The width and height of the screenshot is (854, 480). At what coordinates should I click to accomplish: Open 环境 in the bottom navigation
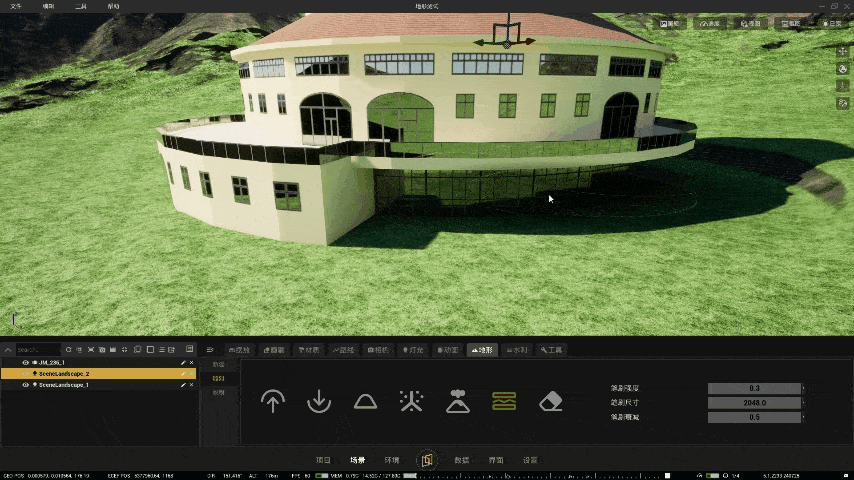tap(392, 460)
